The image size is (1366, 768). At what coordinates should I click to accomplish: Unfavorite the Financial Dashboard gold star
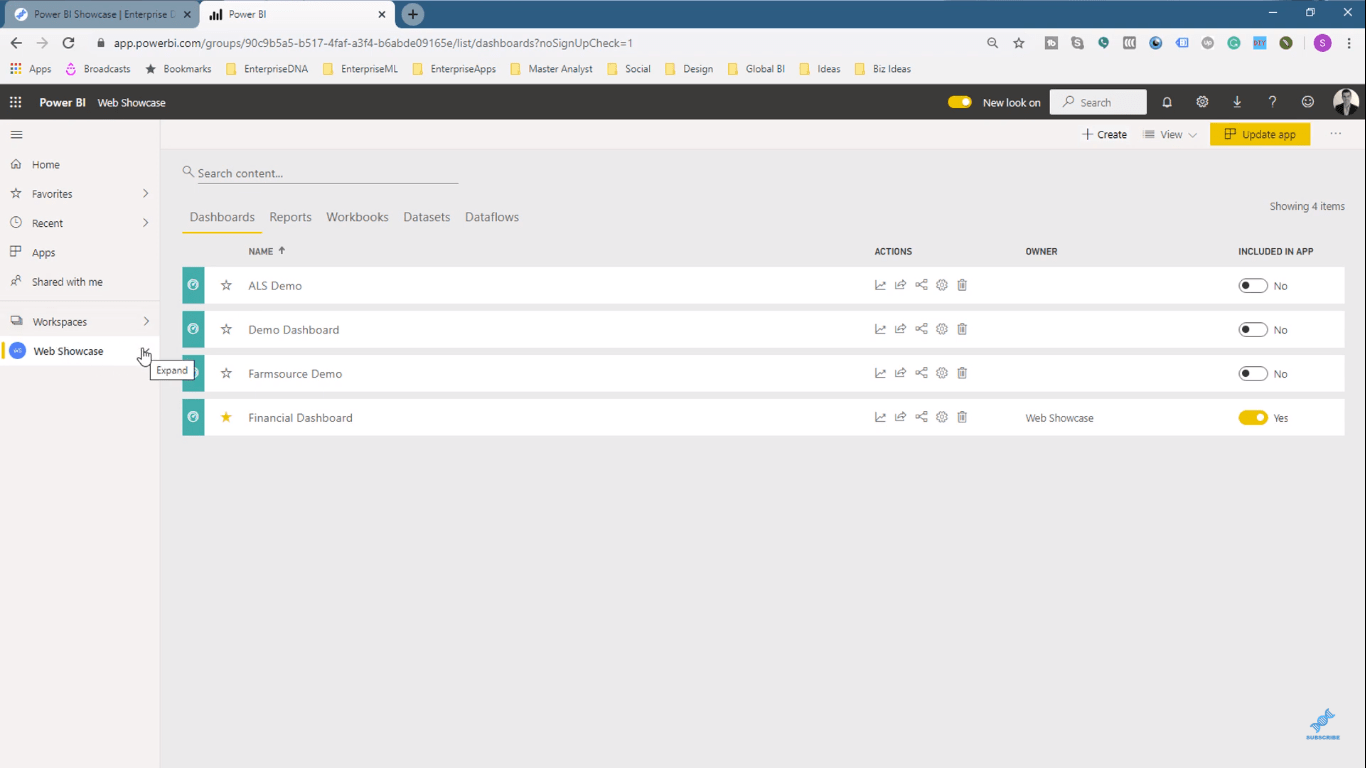[x=226, y=417]
